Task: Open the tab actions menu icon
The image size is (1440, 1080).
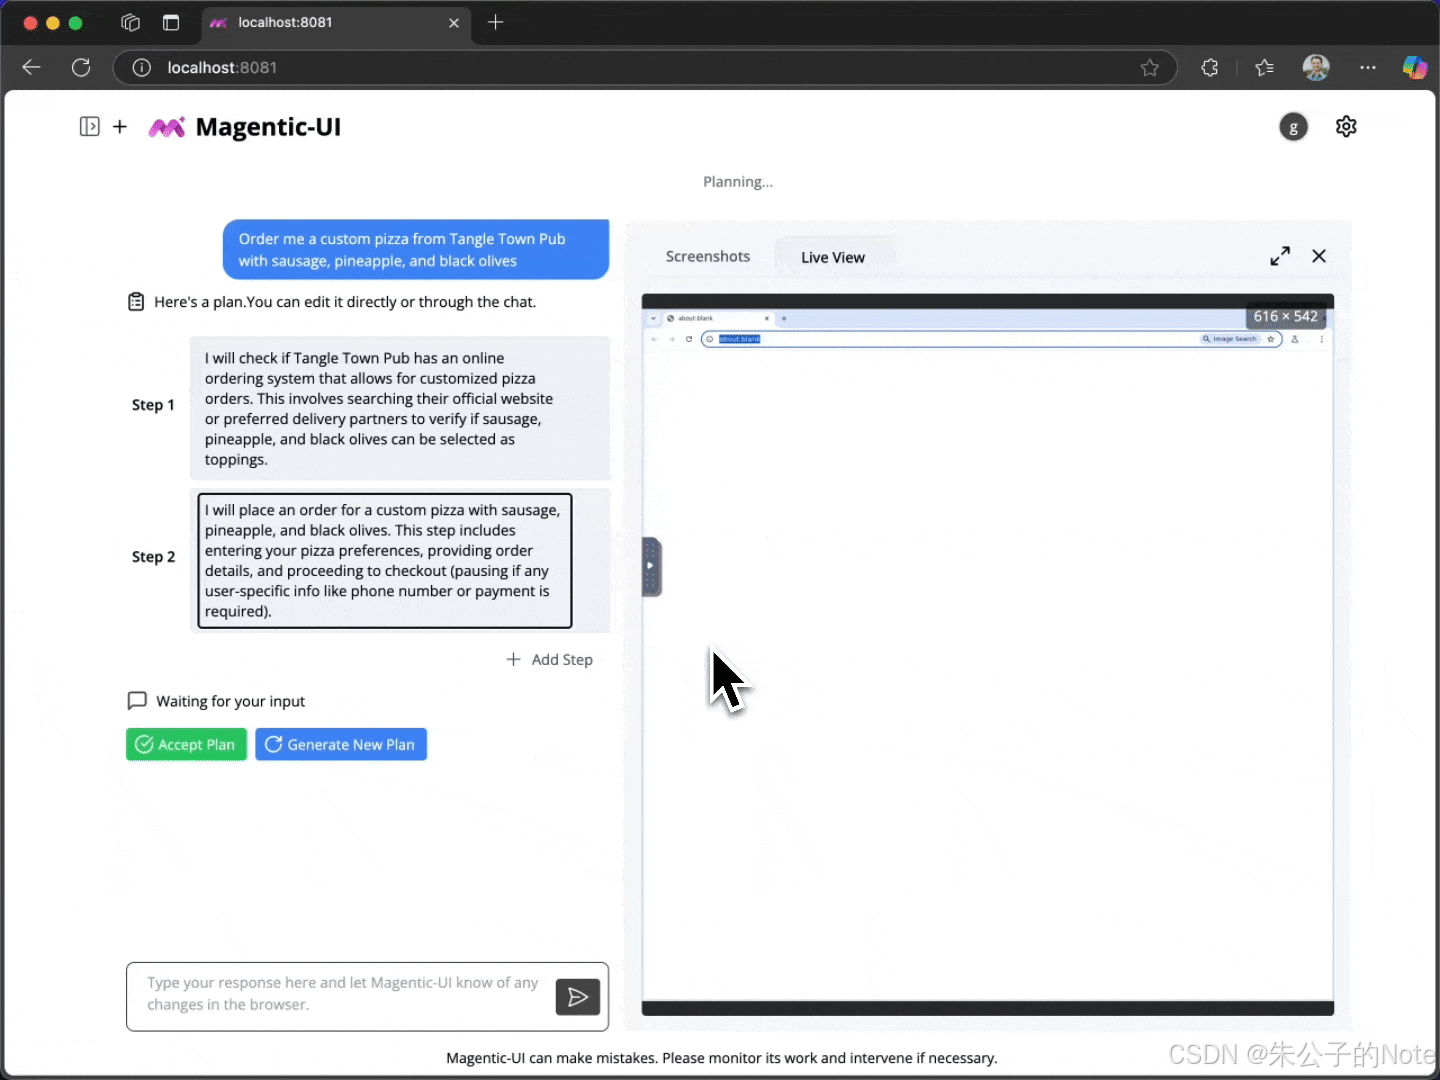Action: click(171, 22)
